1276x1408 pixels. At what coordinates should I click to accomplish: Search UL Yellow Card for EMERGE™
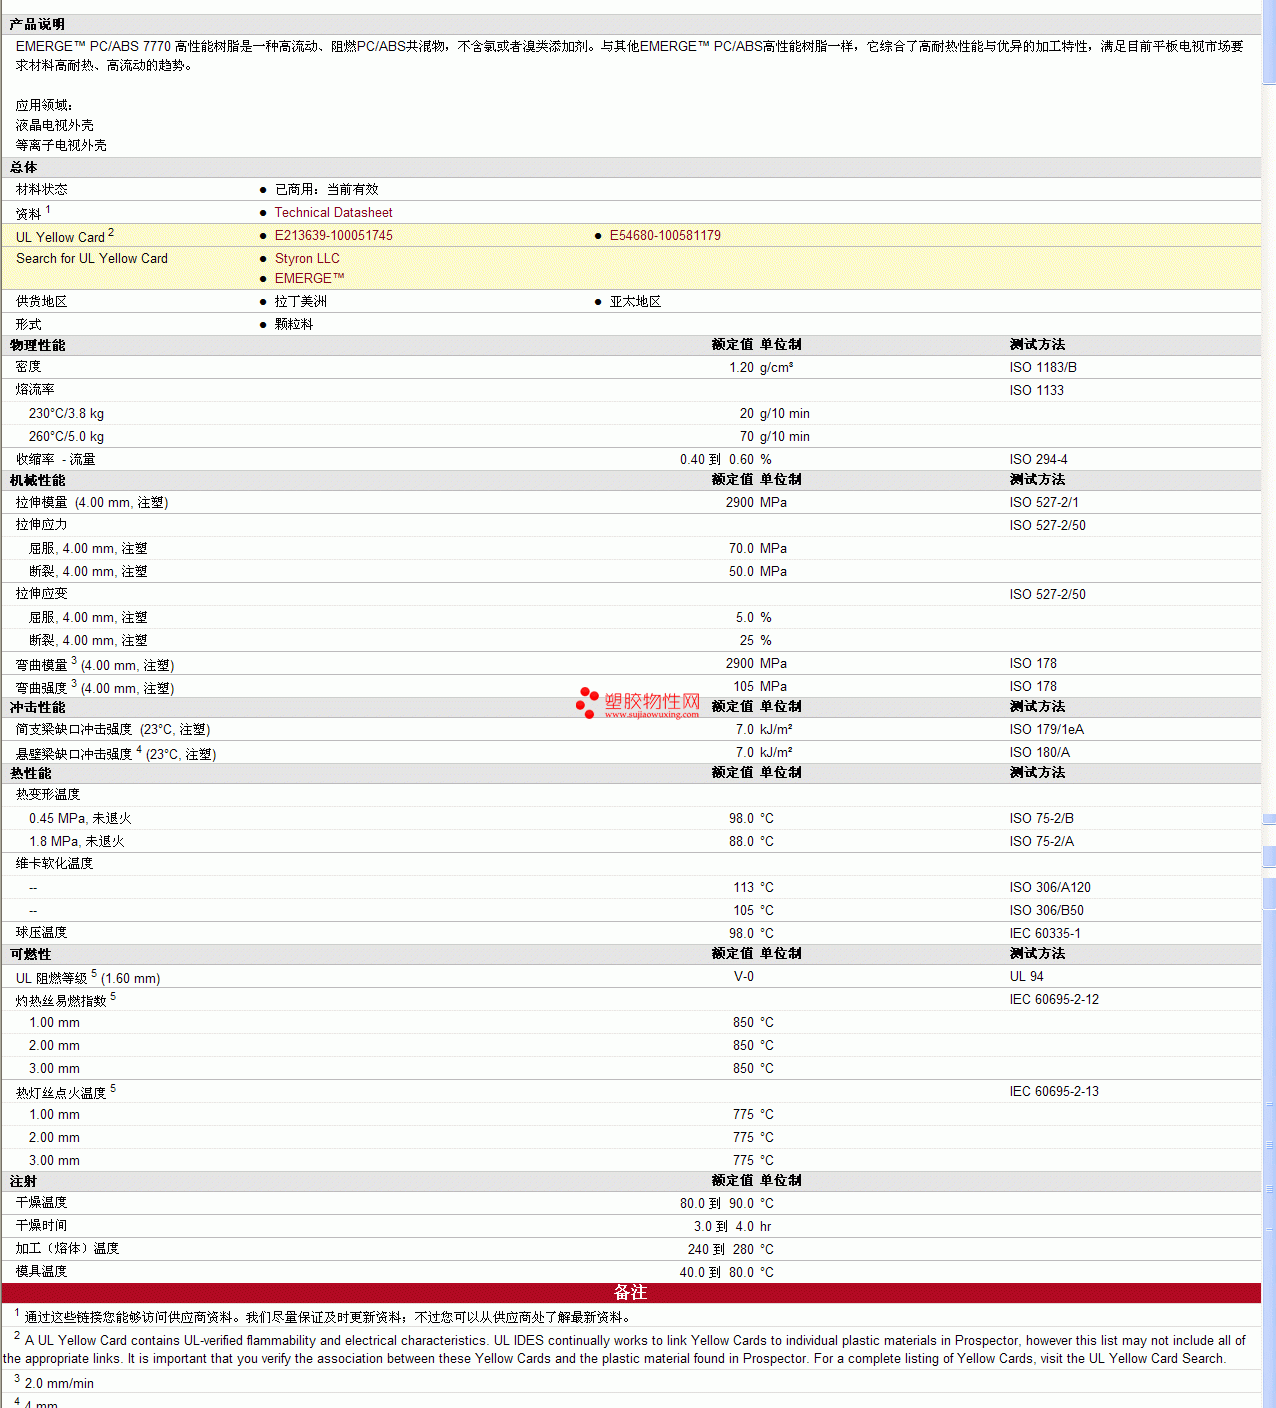pyautogui.click(x=309, y=278)
